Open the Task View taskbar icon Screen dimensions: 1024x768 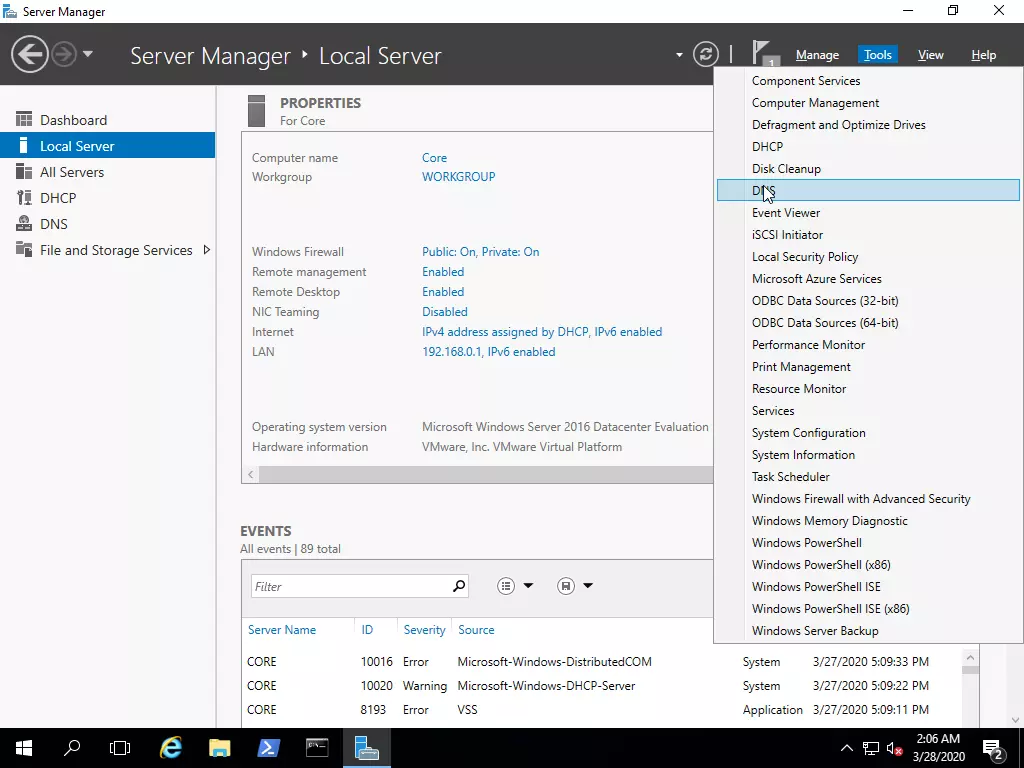(120, 747)
